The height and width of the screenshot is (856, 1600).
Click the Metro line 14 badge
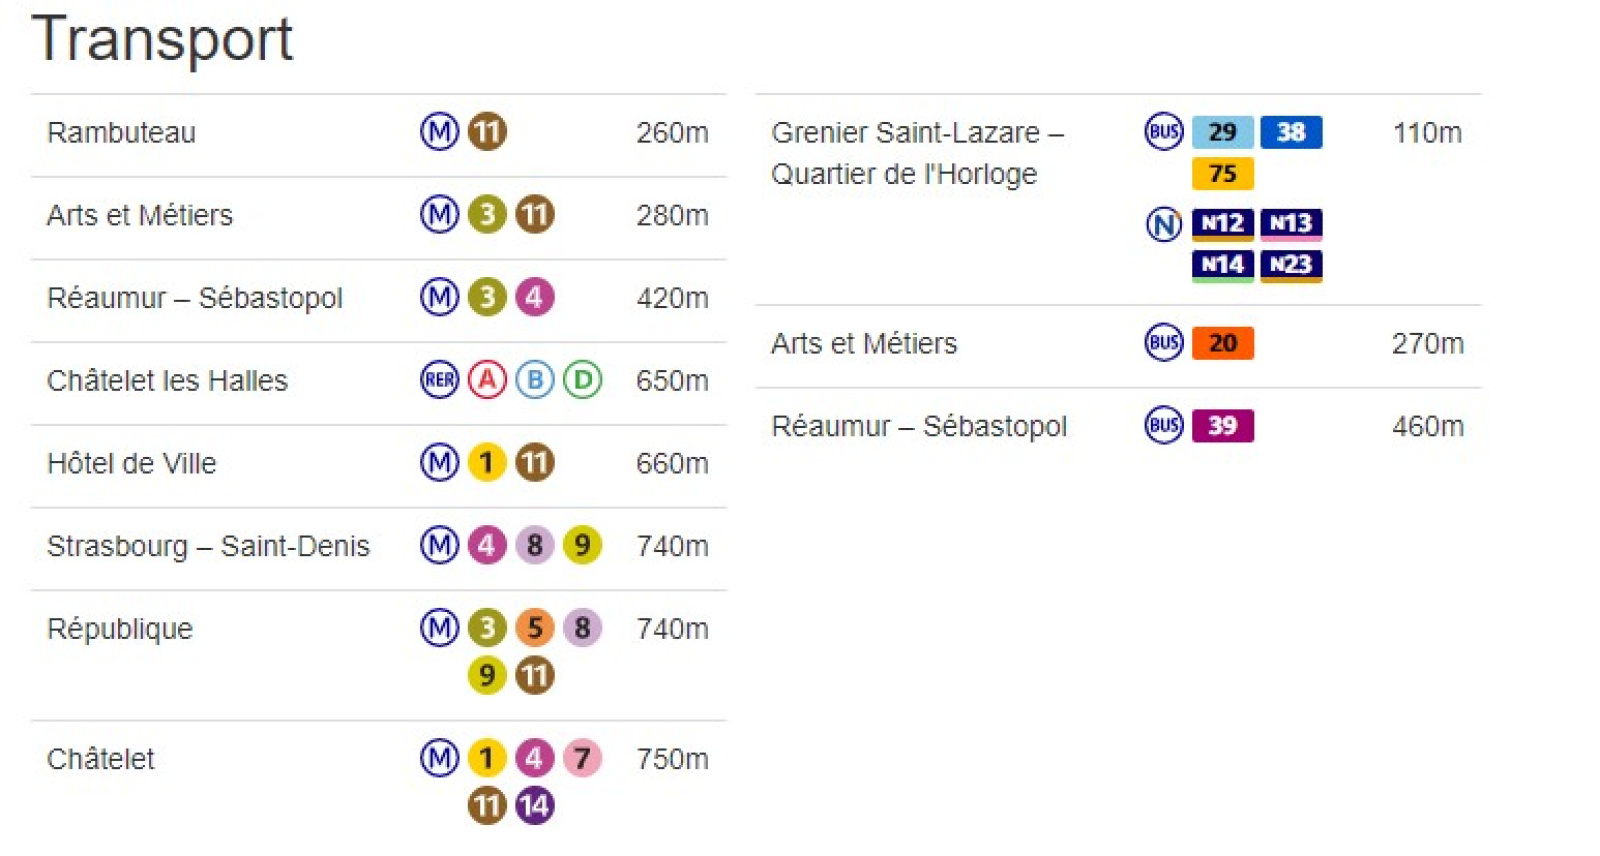[535, 805]
